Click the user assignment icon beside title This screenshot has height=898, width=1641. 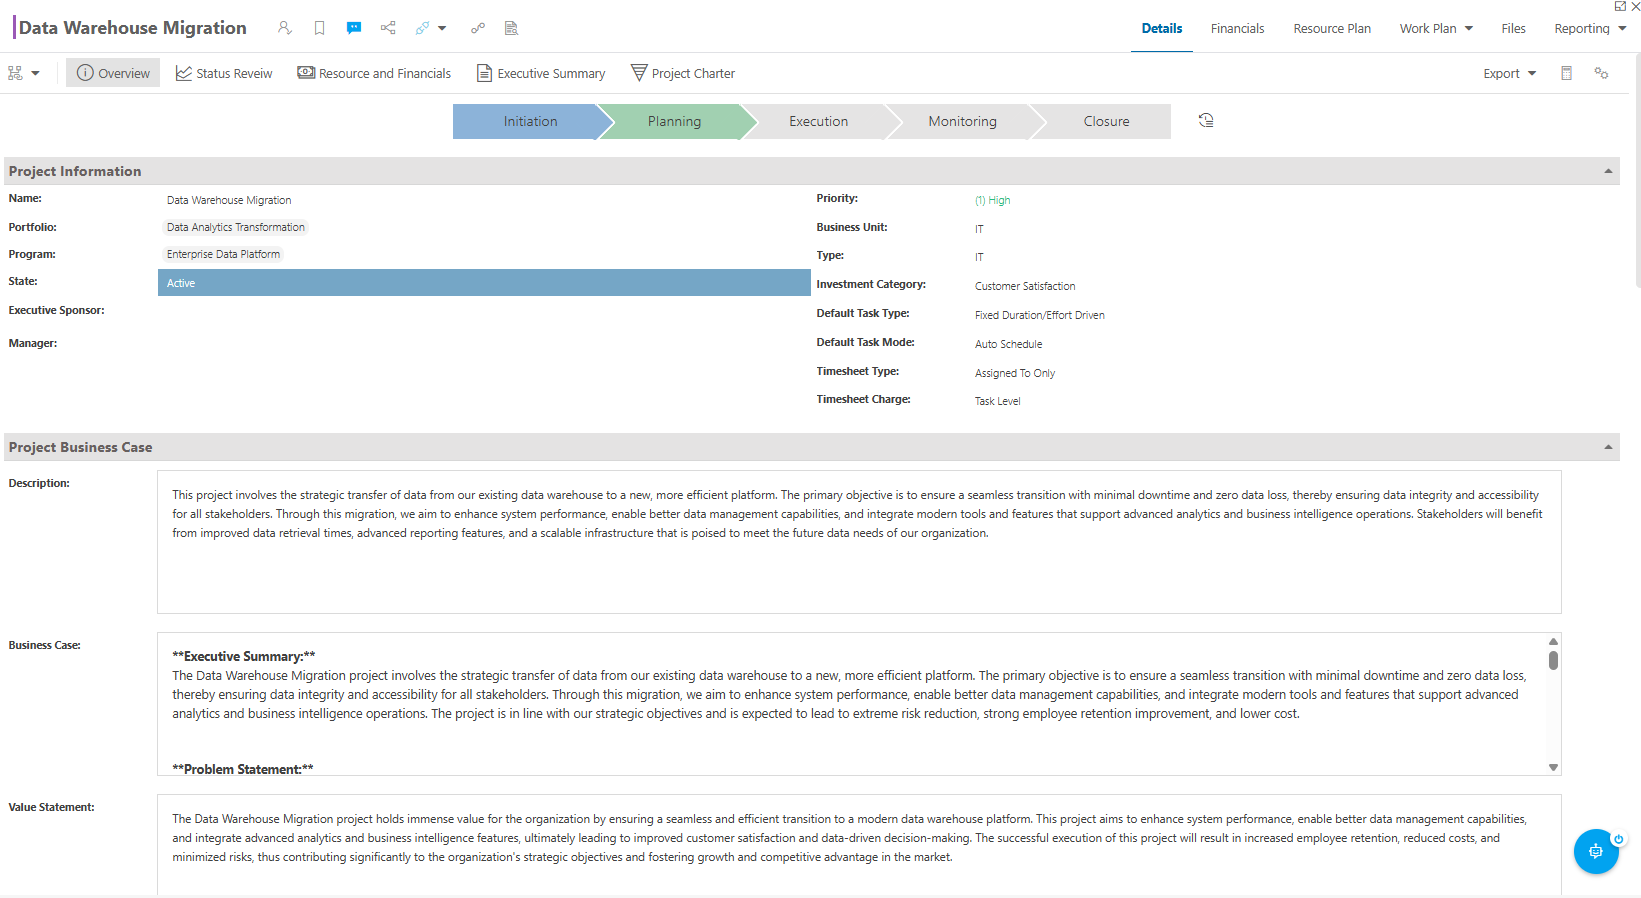285,28
